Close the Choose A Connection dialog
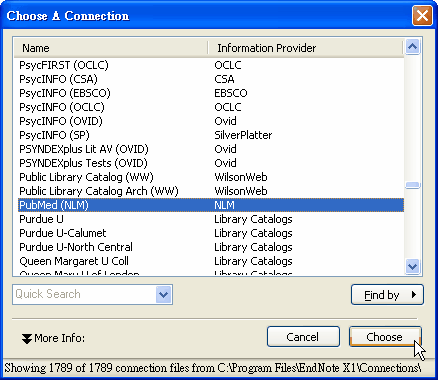 pos(422,15)
